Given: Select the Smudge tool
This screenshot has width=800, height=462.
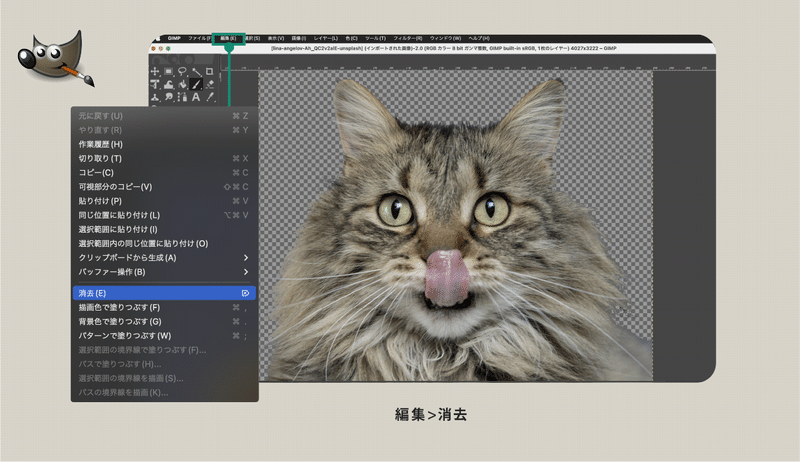Looking at the screenshot, I should tap(168, 97).
